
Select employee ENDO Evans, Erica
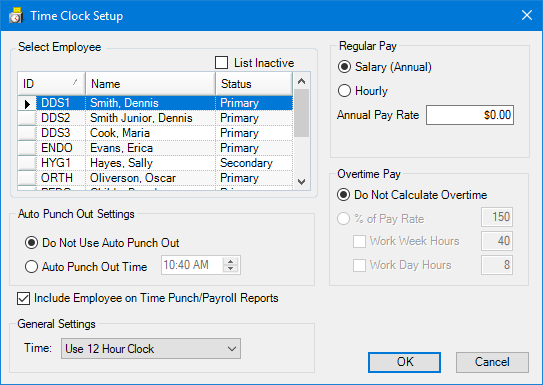[155, 148]
